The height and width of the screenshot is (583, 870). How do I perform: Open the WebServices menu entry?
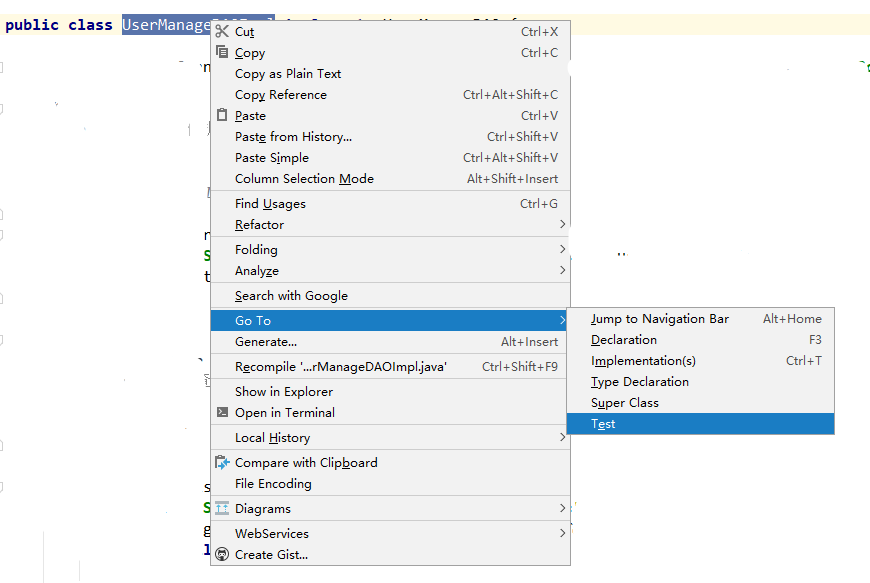tap(390, 534)
